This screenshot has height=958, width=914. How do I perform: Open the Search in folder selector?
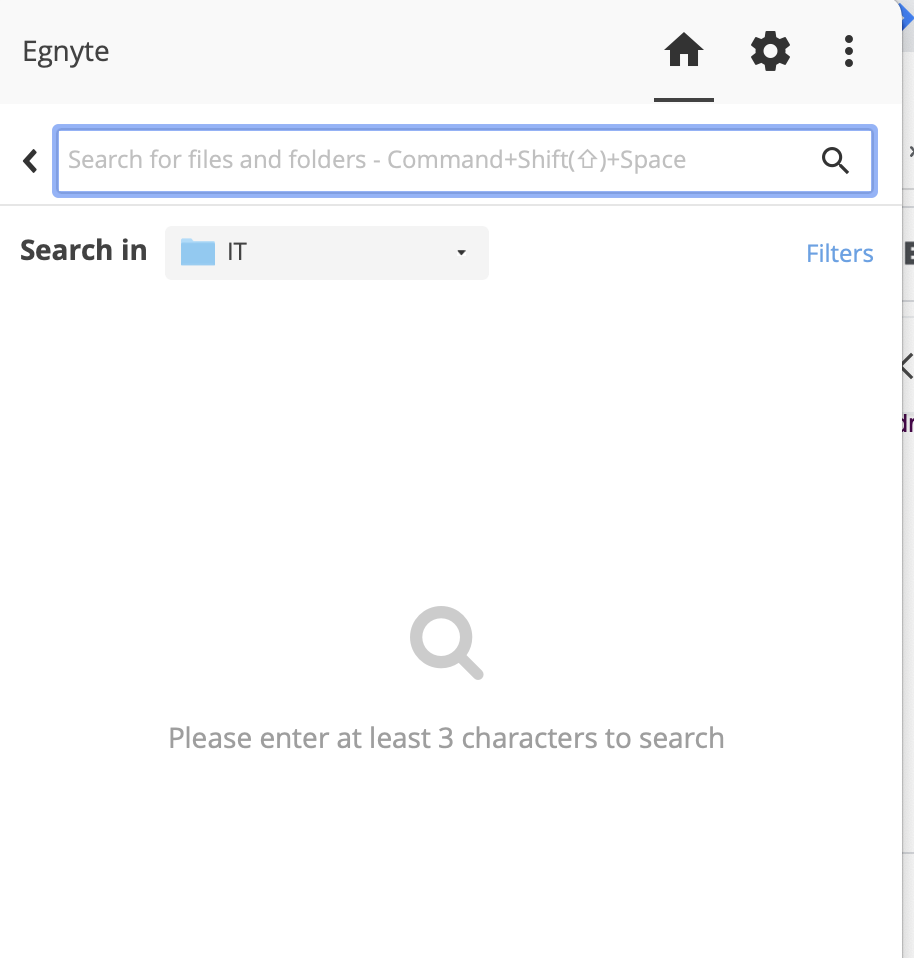pyautogui.click(x=326, y=253)
